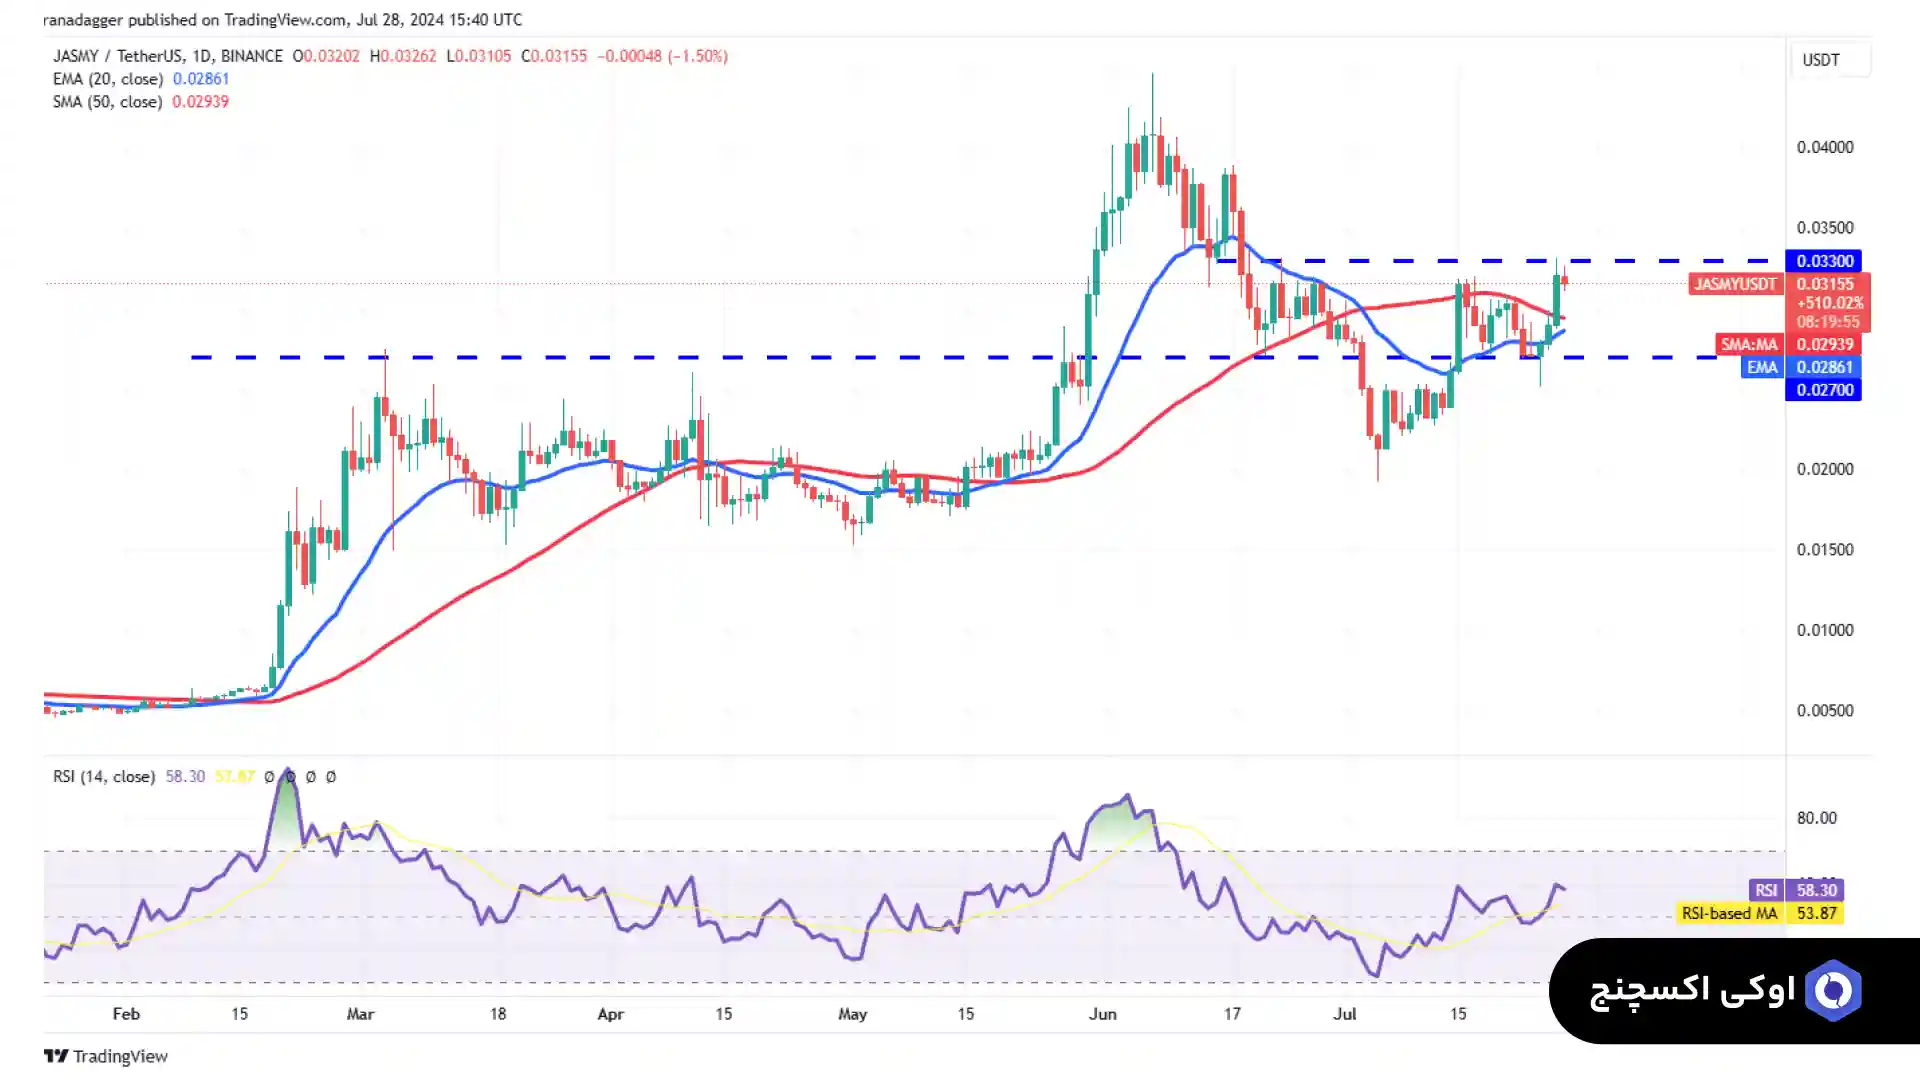Click the TradingView logo at bottom left
This screenshot has width=1920, height=1081.
tap(106, 1056)
